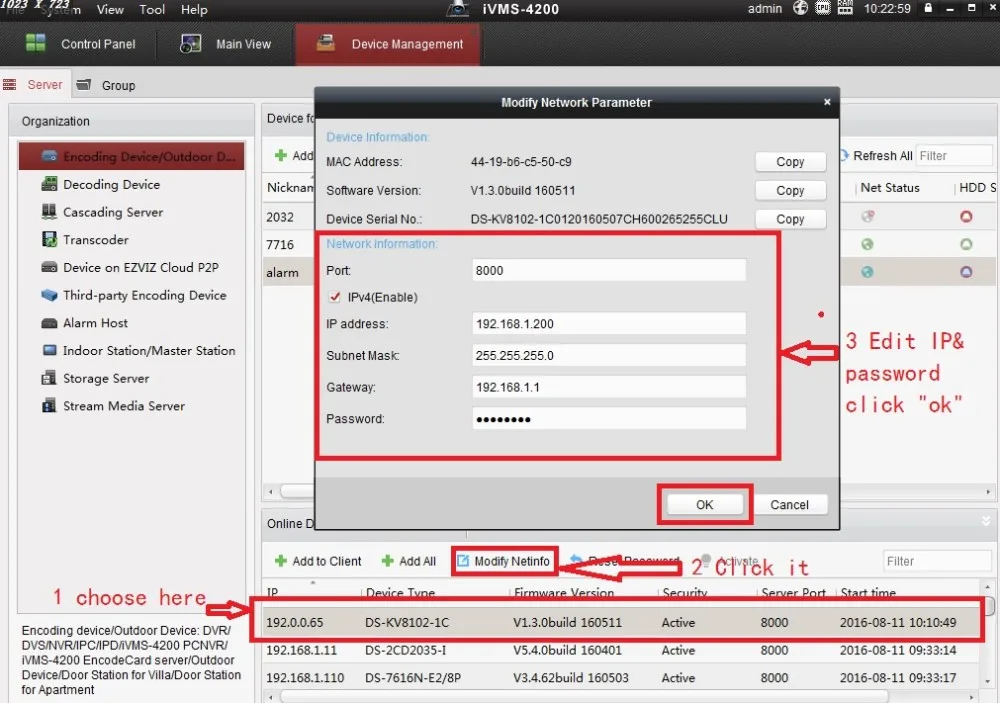Copy the MAC Address value
This screenshot has width=1000, height=703.
(790, 162)
